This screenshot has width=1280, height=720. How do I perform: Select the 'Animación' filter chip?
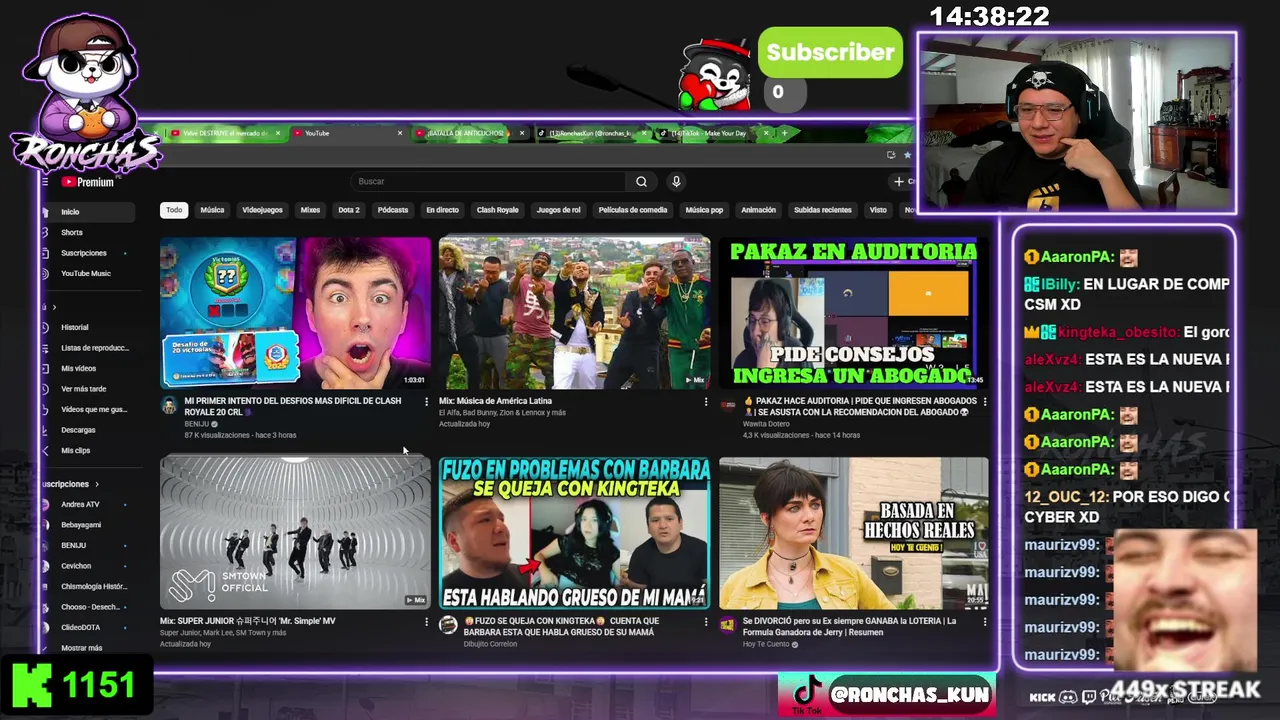(758, 210)
